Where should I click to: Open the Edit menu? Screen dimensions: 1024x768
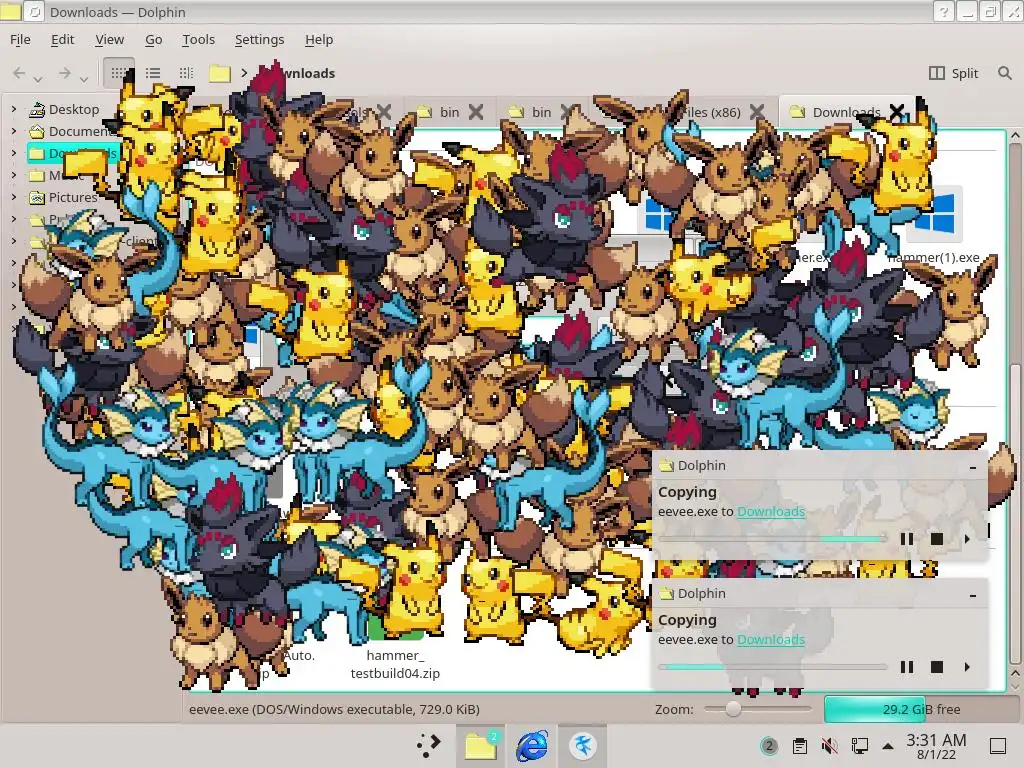(62, 39)
